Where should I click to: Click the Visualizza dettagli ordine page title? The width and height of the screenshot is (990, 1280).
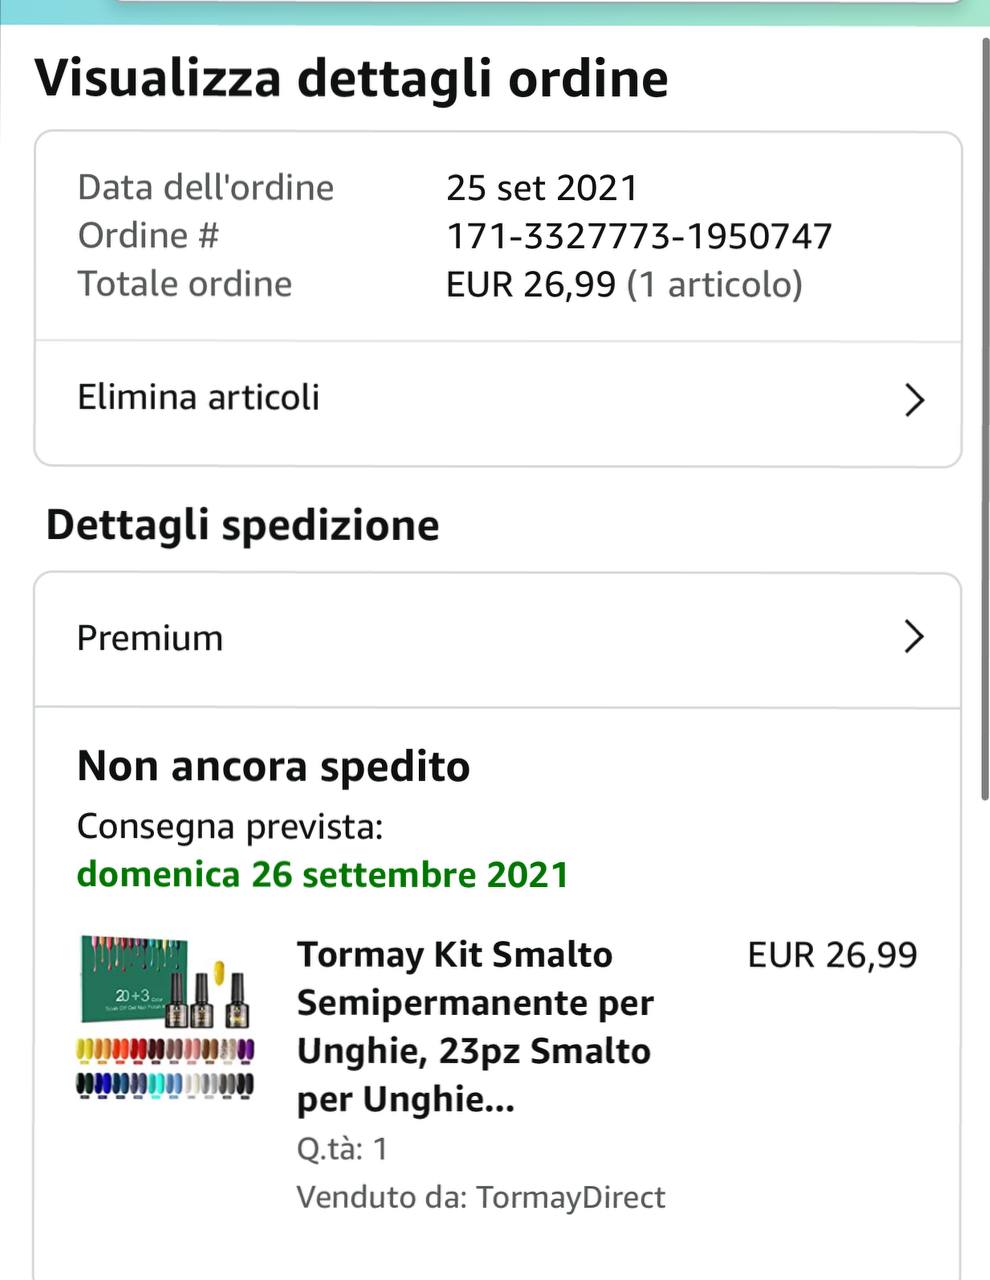tap(351, 78)
